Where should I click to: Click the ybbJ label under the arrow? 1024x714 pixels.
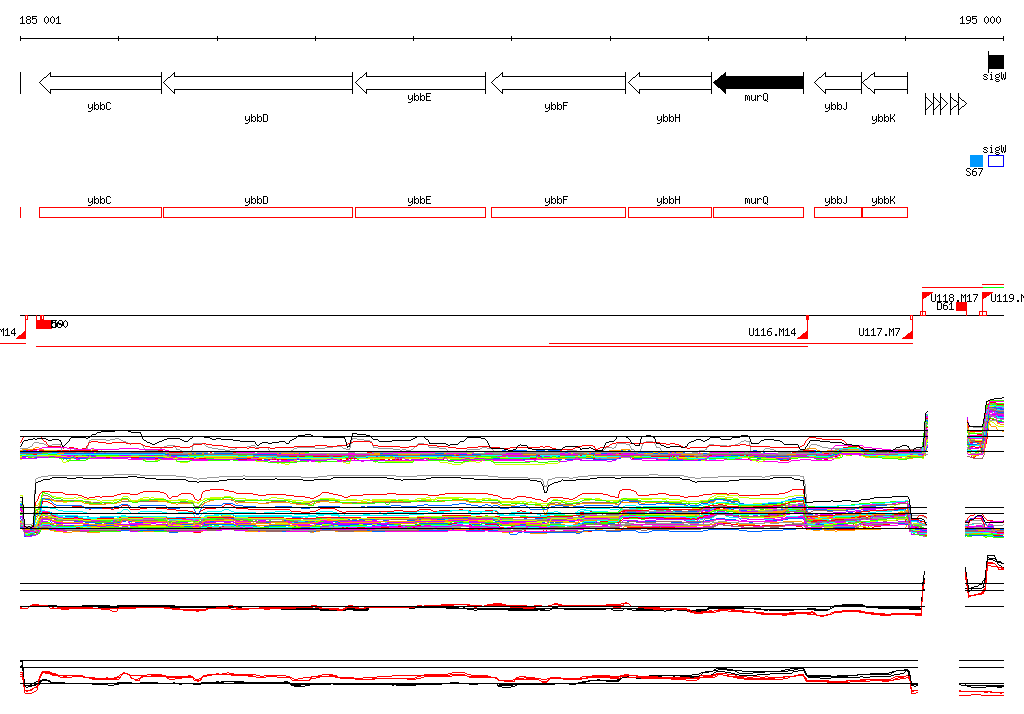coord(836,106)
